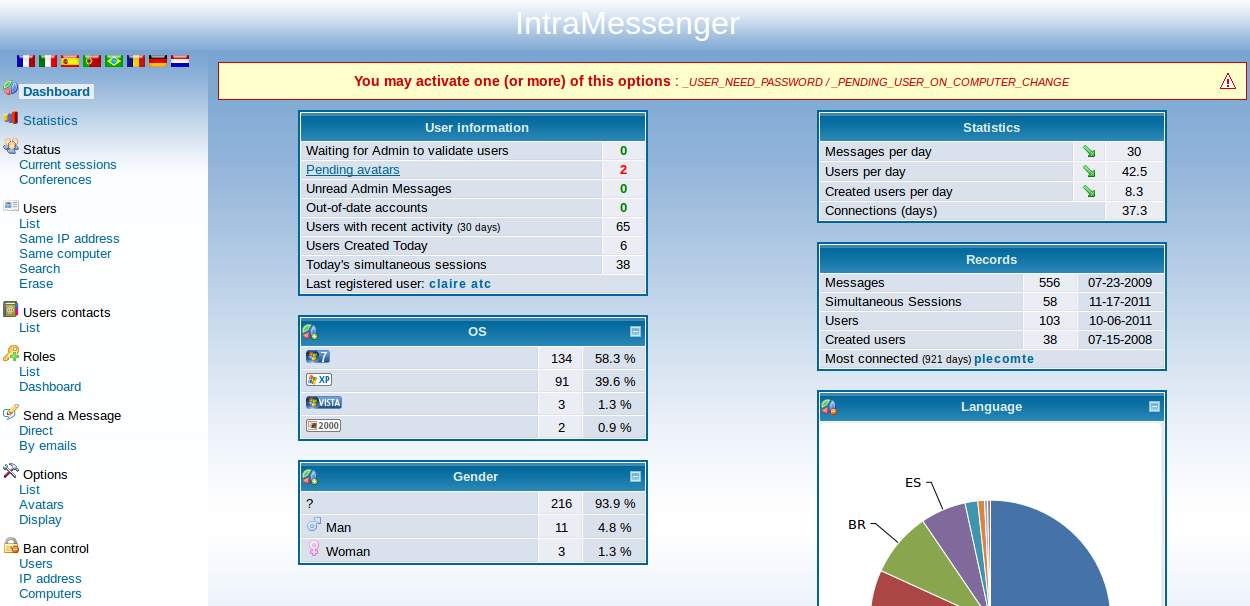
Task: Click the chart icon in OS panel header
Action: click(x=310, y=331)
